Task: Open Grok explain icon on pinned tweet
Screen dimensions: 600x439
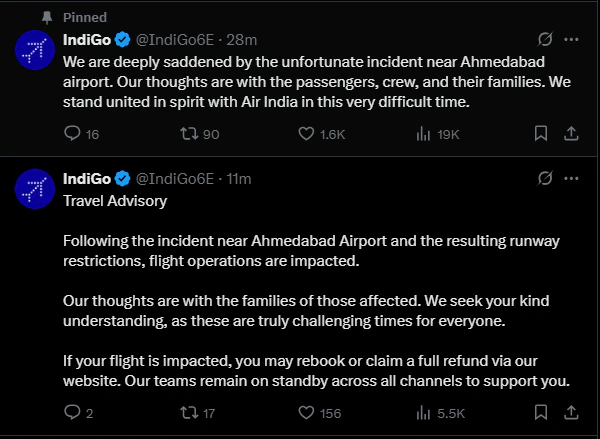Action: coord(545,39)
